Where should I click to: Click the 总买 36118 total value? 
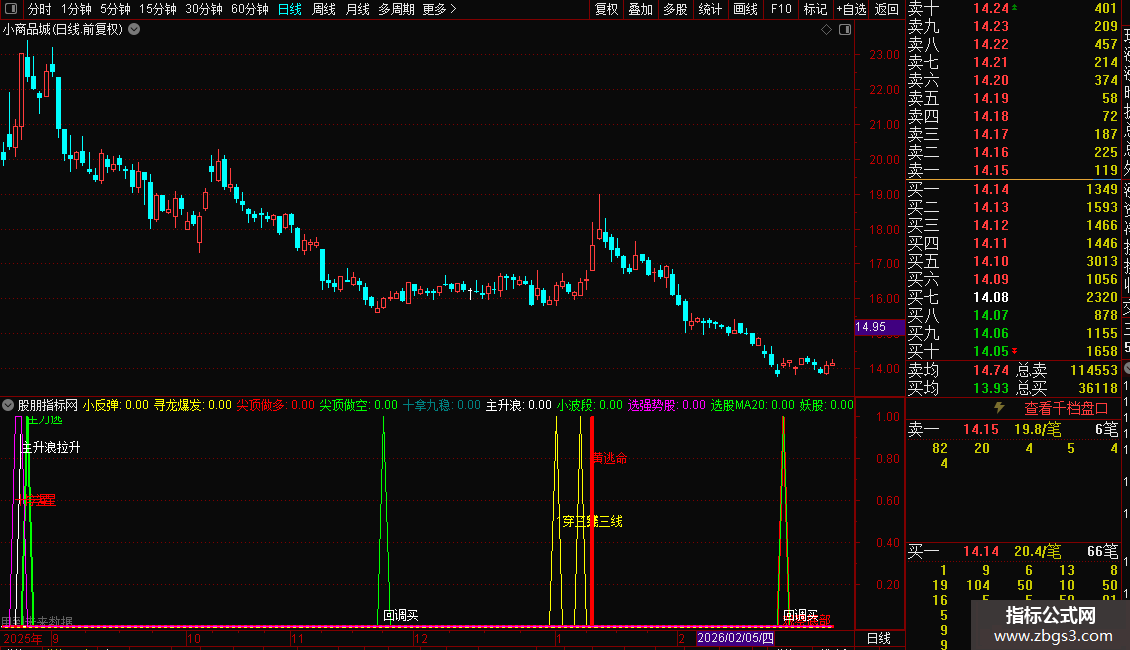pos(1098,388)
